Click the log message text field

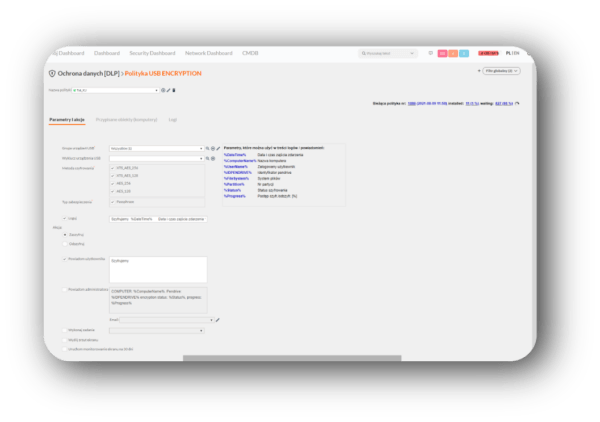158,219
